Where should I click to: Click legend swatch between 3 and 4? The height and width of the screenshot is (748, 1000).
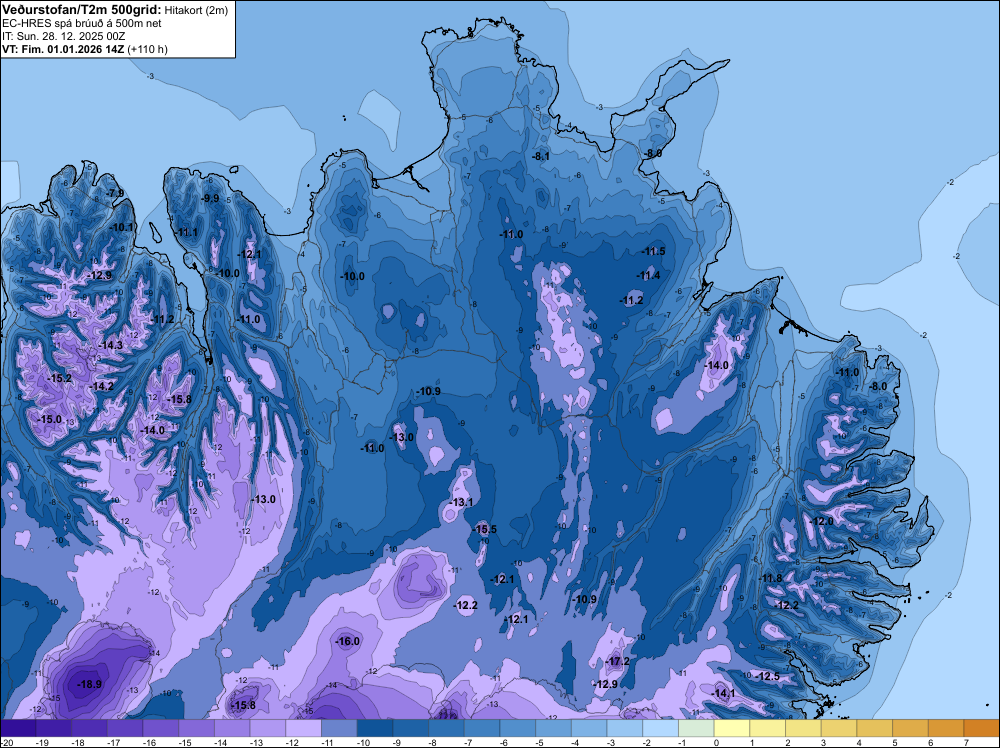pos(839,728)
